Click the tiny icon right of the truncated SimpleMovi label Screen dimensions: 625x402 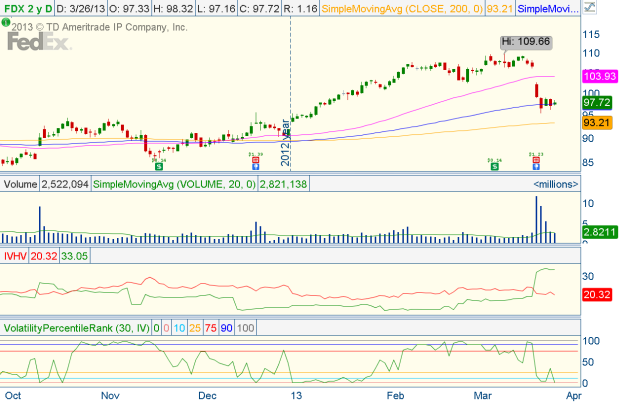point(589,9)
